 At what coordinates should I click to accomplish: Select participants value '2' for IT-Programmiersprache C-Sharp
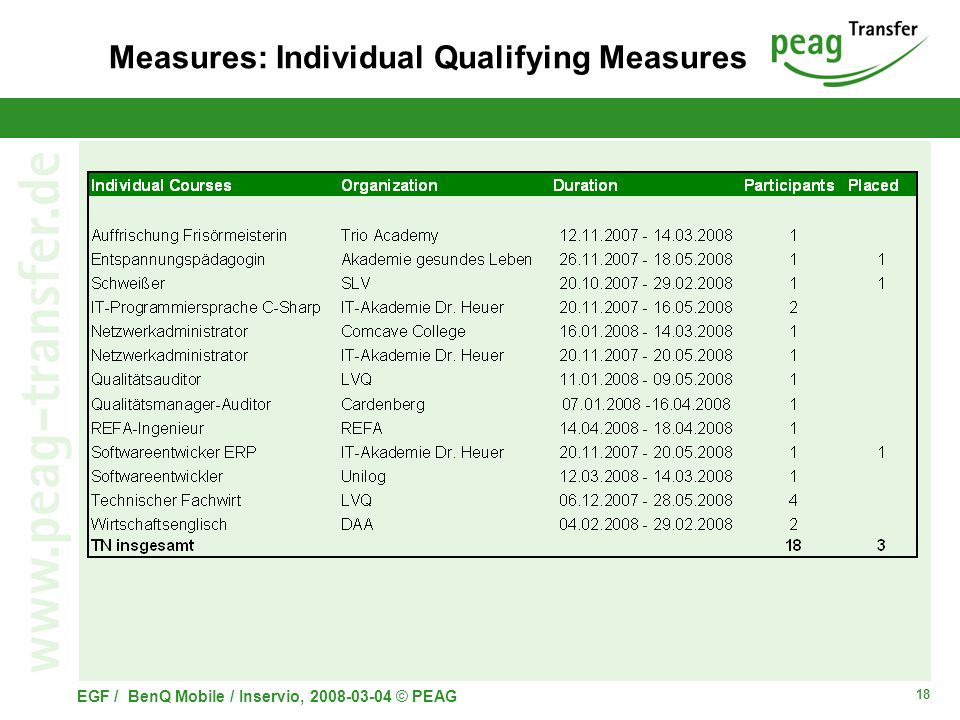click(793, 307)
